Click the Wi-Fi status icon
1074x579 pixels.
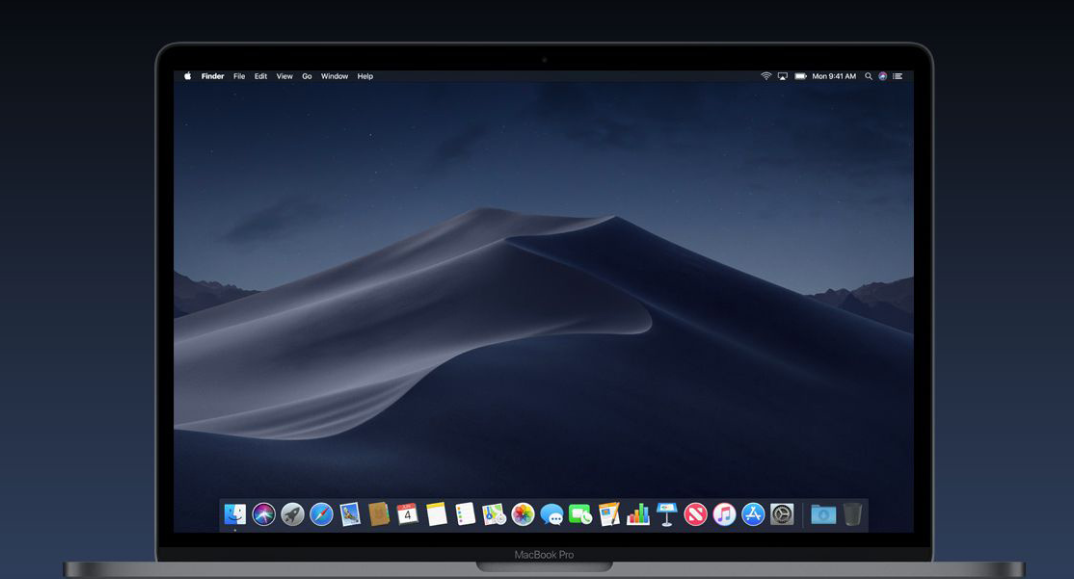tap(766, 76)
